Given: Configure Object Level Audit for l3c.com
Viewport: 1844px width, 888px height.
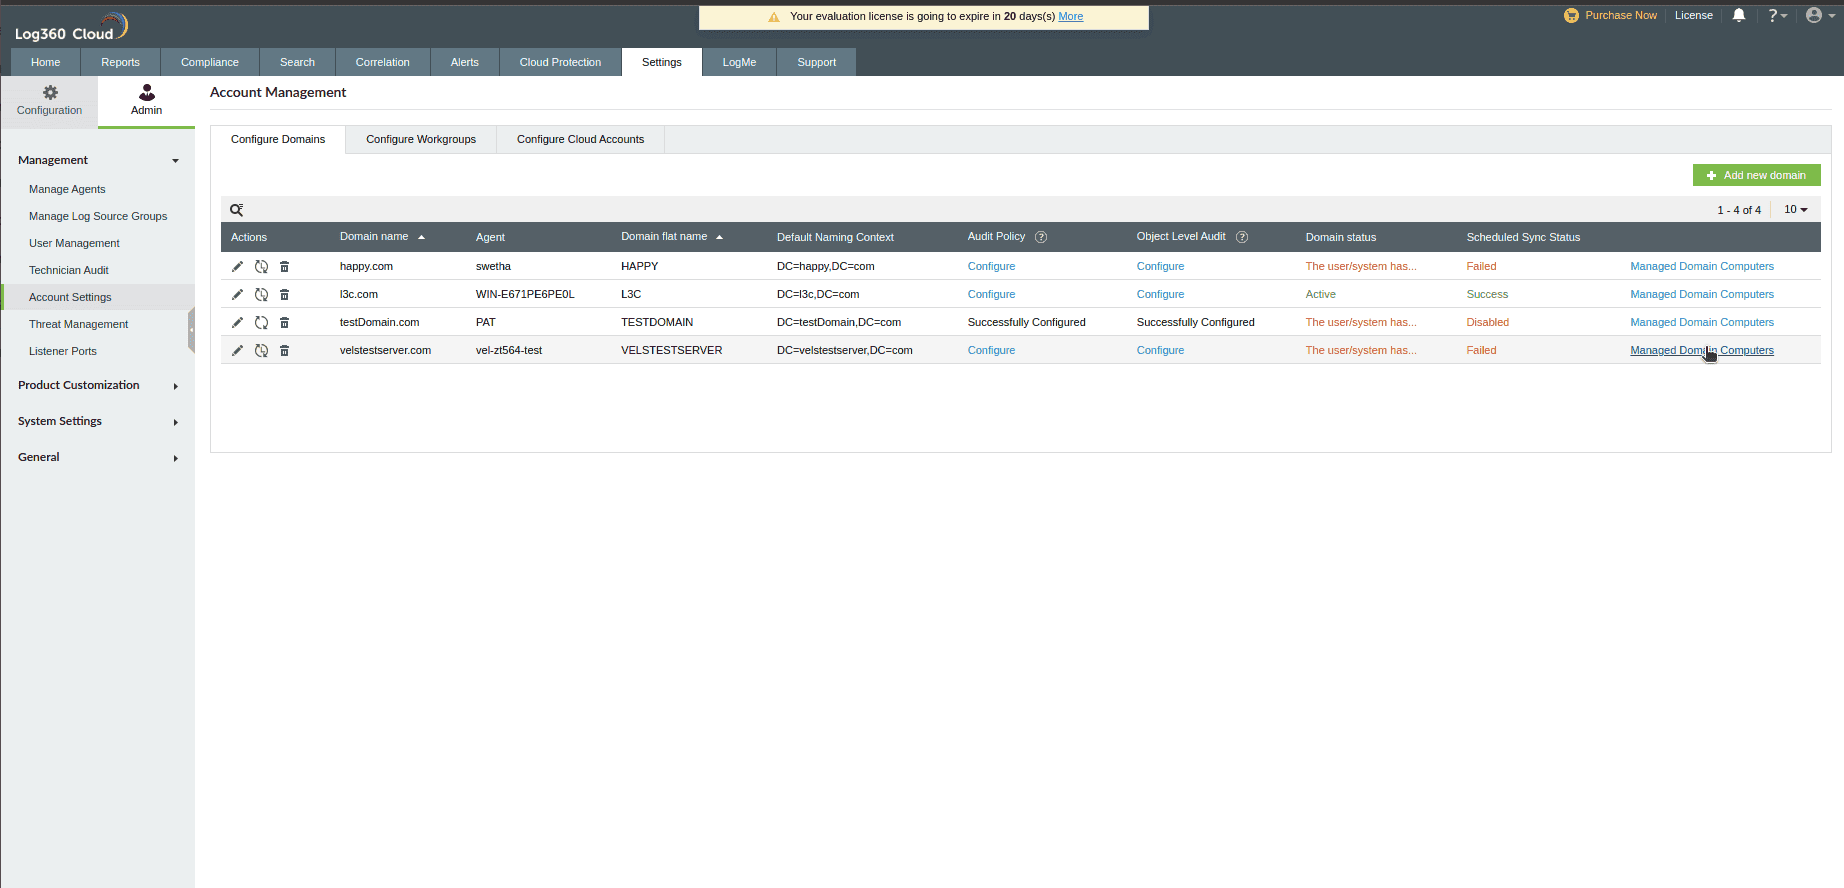Looking at the screenshot, I should tap(1160, 294).
